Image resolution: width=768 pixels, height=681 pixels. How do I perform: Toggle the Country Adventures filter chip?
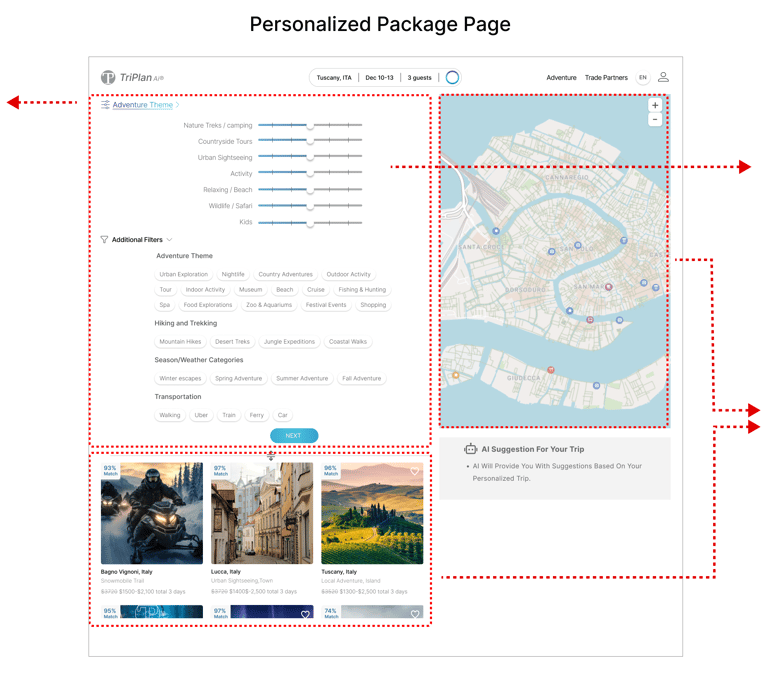286,274
